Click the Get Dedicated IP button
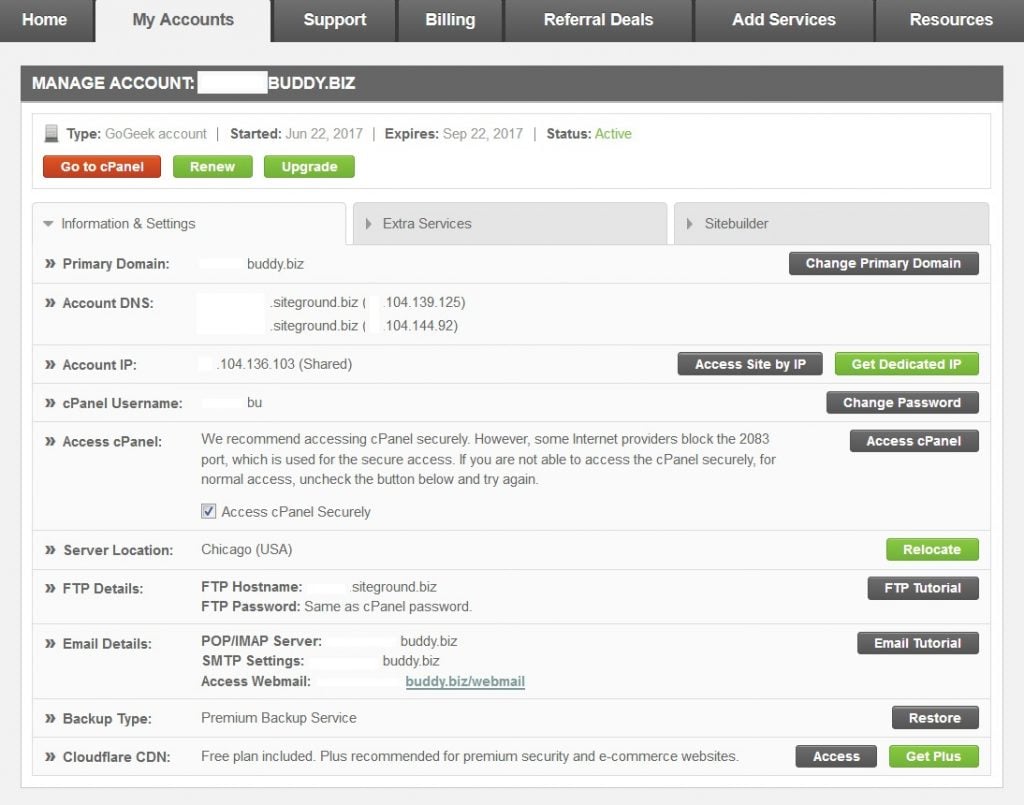Viewport: 1024px width, 805px height. (x=906, y=364)
